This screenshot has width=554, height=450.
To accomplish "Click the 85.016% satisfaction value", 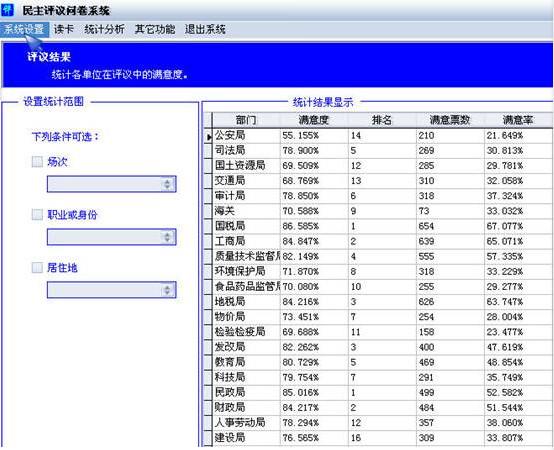I will point(300,393).
